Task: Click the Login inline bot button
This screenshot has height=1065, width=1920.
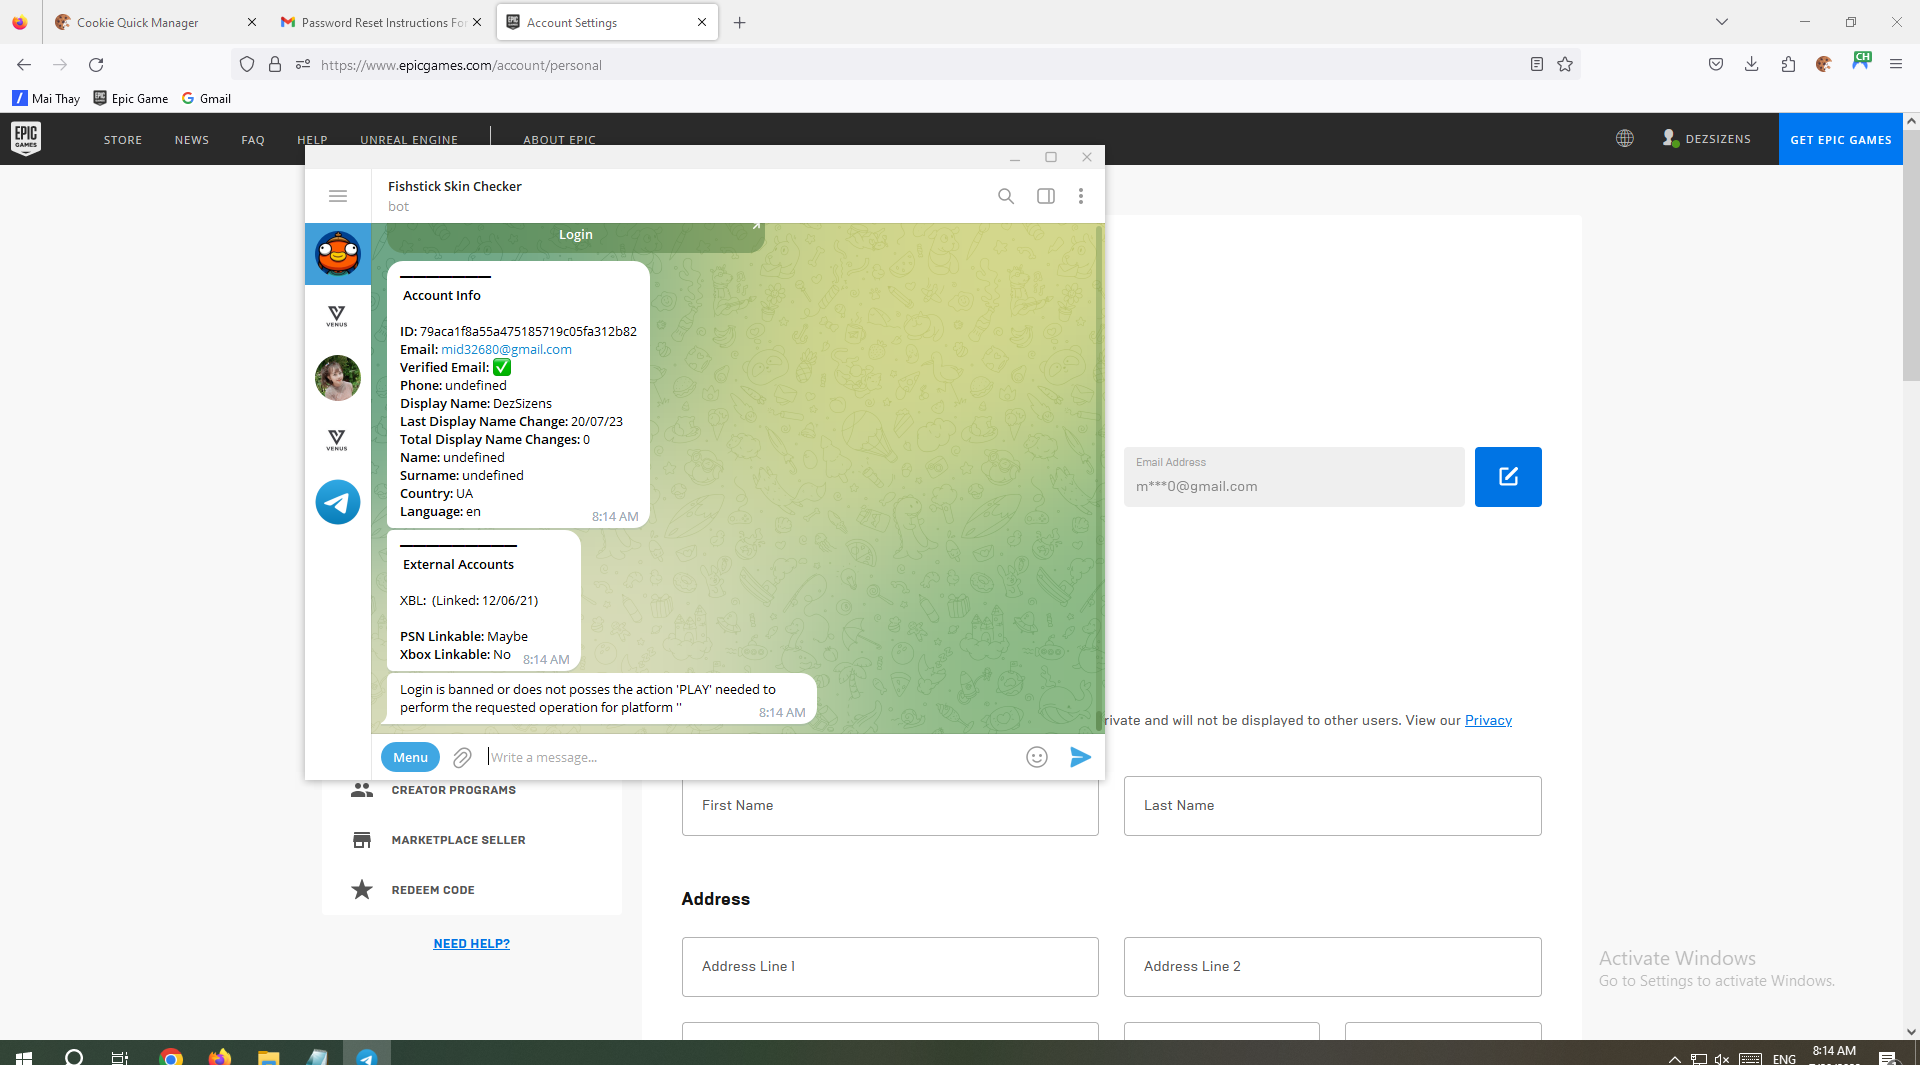Action: pos(575,235)
